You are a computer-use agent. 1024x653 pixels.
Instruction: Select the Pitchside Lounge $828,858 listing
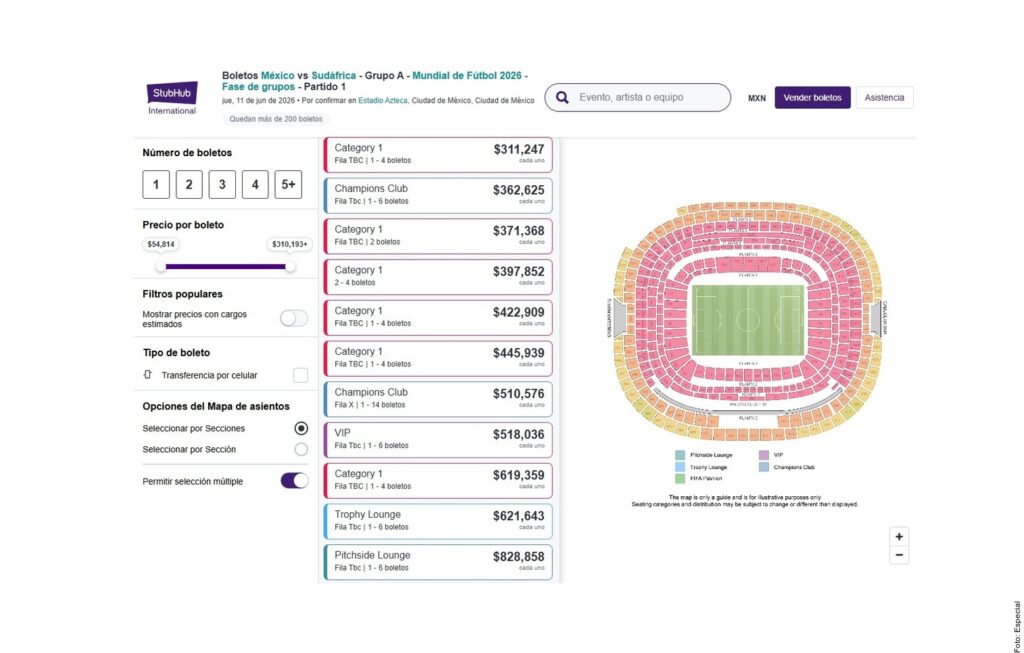tap(438, 561)
